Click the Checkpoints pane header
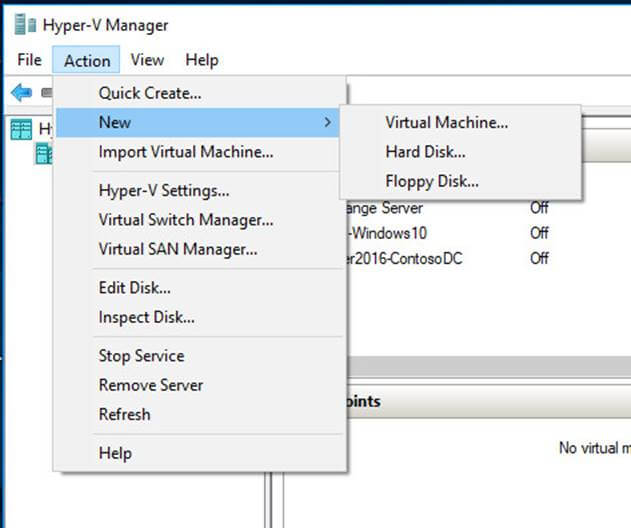Viewport: 631px width, 528px height. pyautogui.click(x=489, y=401)
